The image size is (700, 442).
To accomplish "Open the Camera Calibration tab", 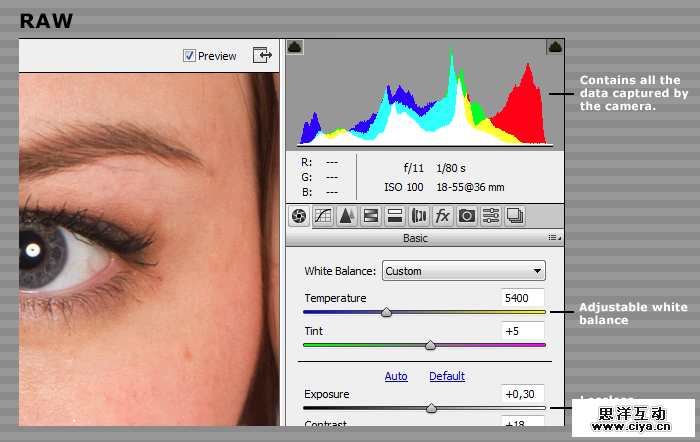I will pos(466,216).
